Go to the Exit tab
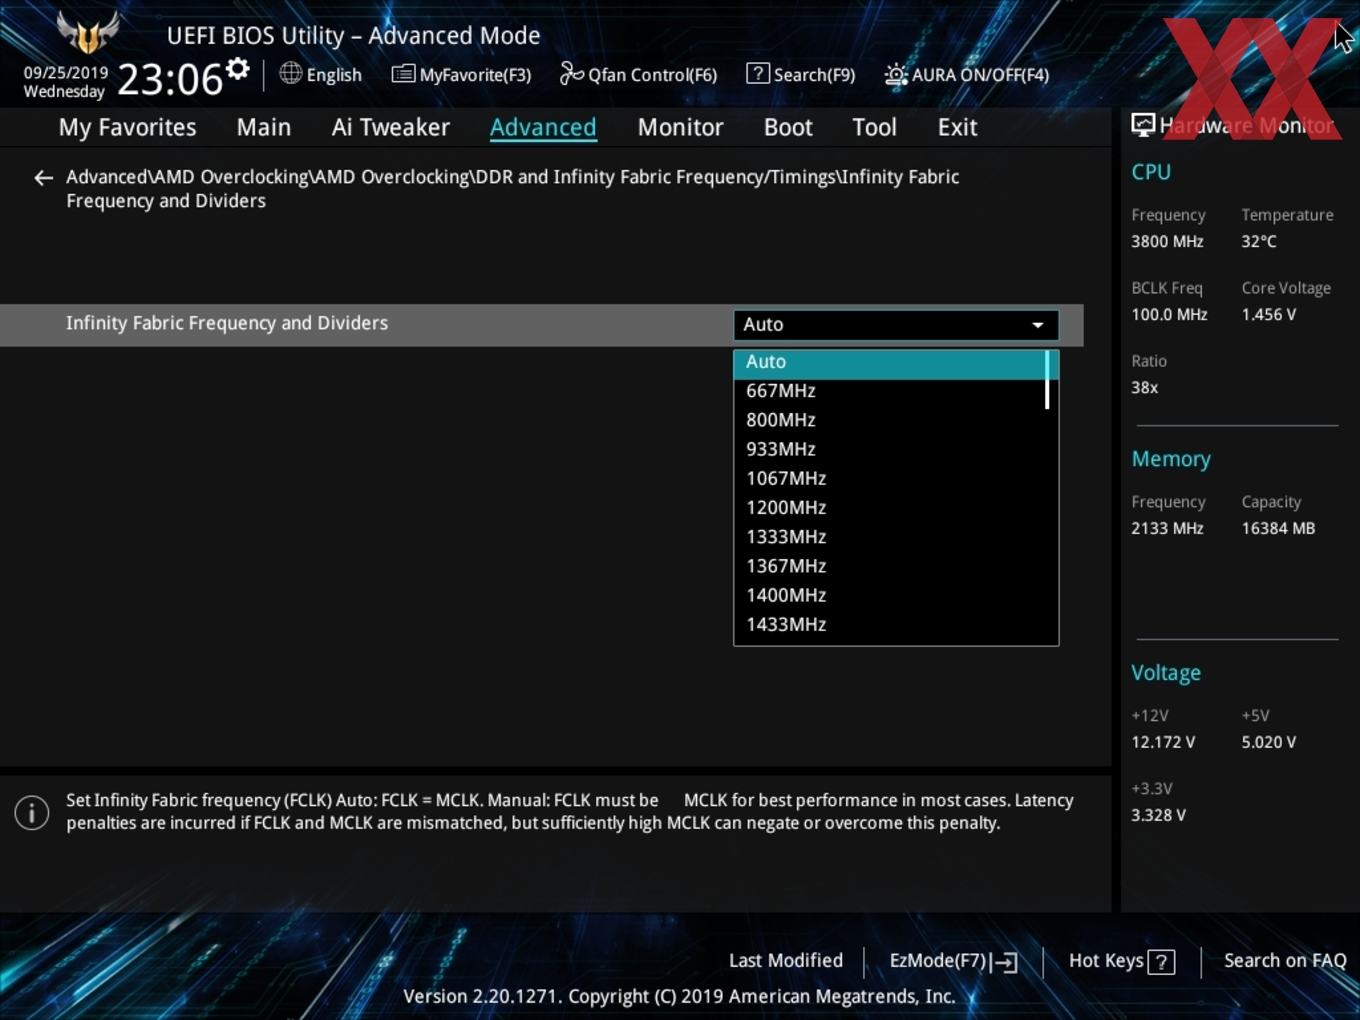Image resolution: width=1360 pixels, height=1020 pixels. 957,128
